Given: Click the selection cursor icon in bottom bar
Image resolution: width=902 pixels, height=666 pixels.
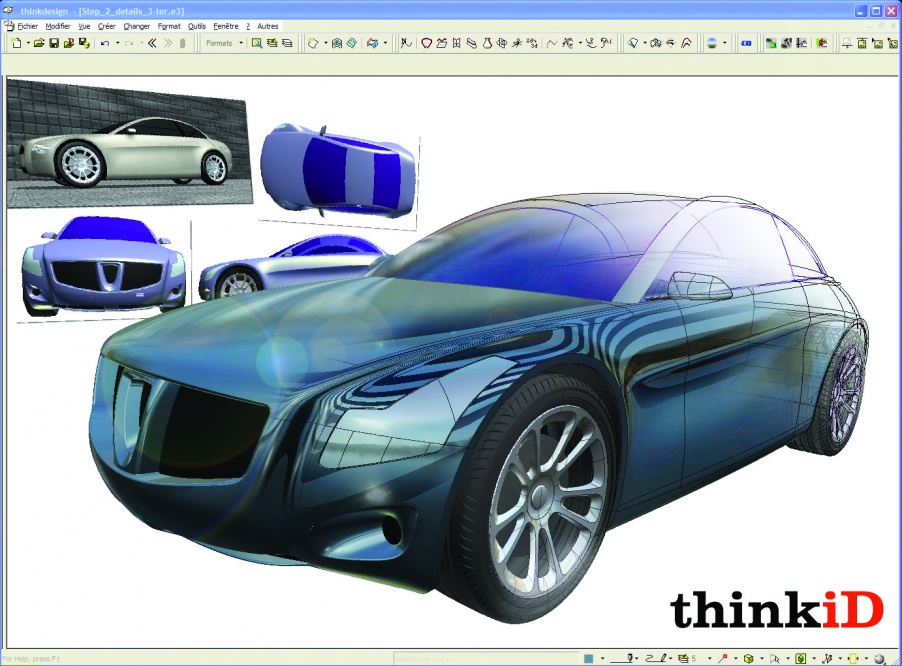Looking at the screenshot, I should 775,659.
